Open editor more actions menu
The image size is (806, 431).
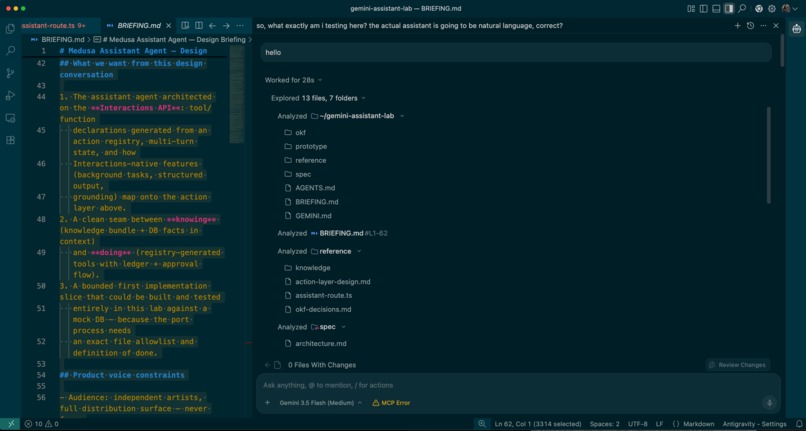(x=240, y=25)
